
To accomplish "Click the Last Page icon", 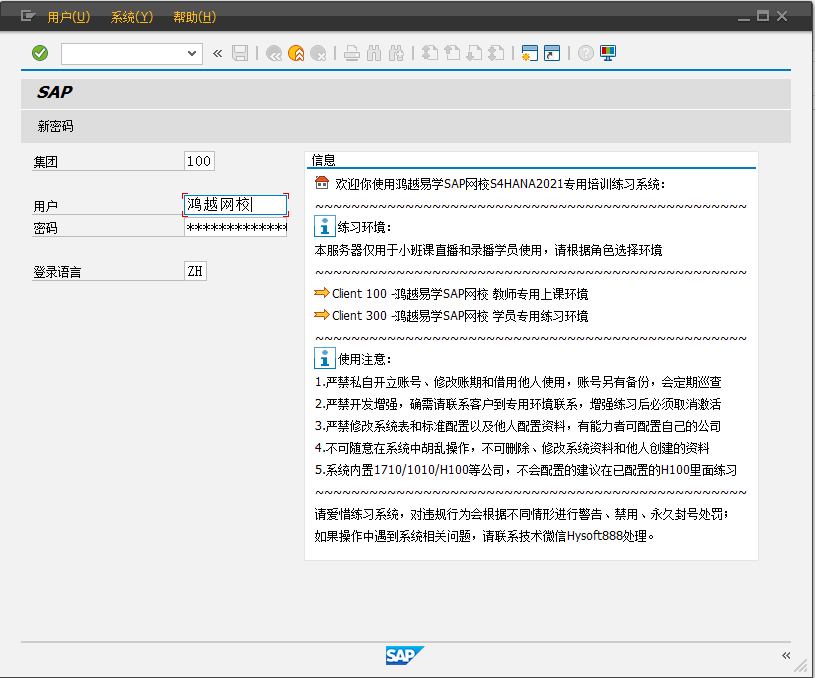I will point(496,53).
